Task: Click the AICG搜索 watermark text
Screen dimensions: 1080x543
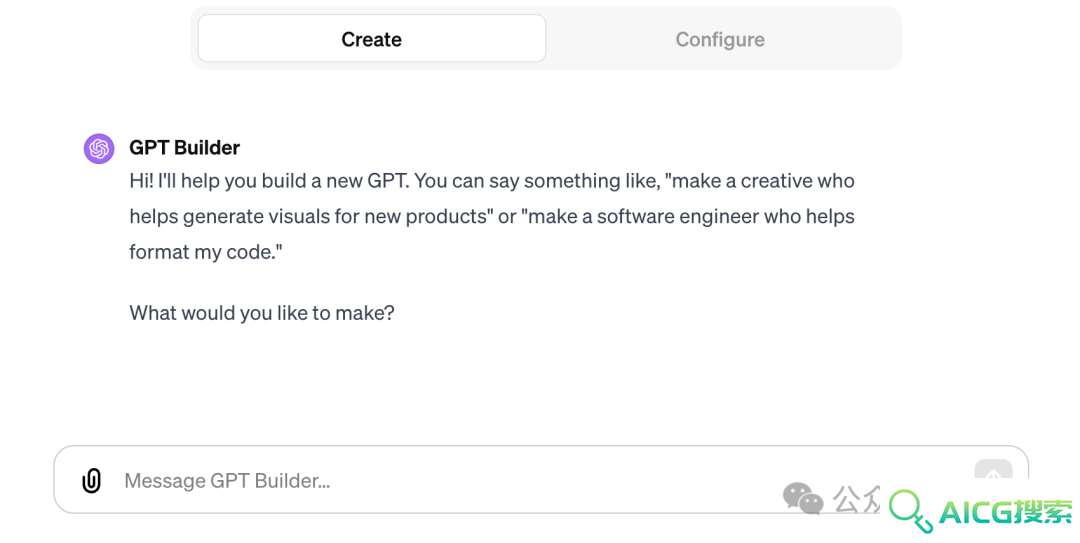Action: [x=1006, y=513]
